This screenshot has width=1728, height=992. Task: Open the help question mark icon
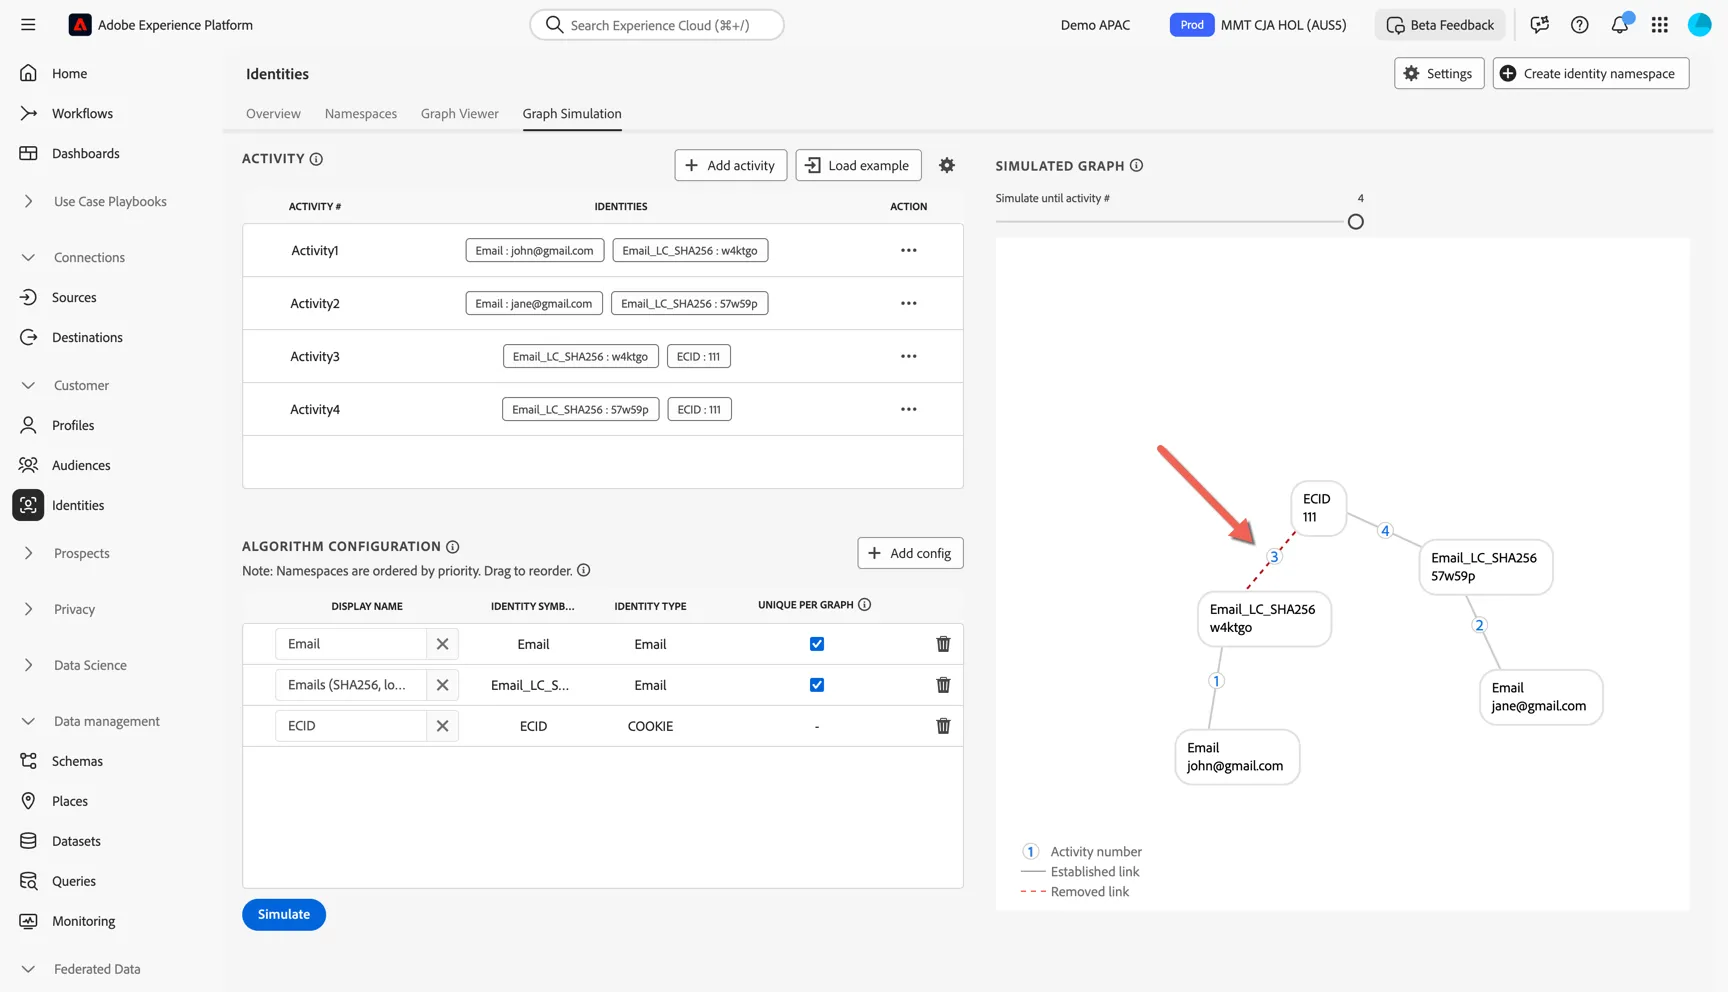pos(1579,25)
